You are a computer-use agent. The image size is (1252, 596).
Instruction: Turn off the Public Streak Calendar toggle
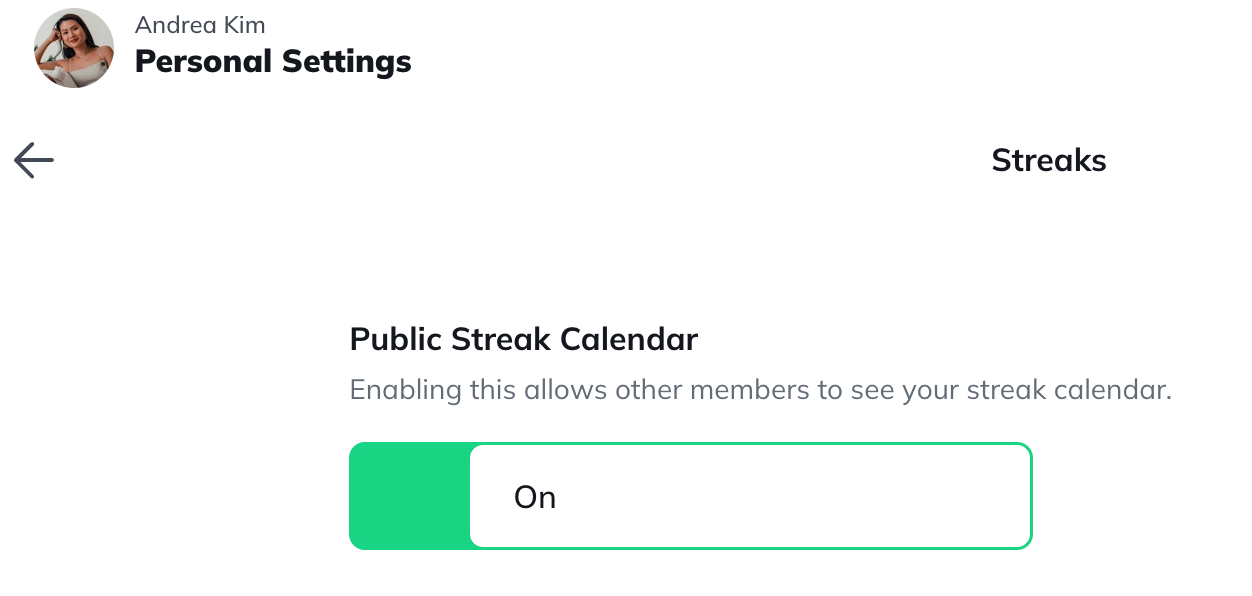click(690, 496)
